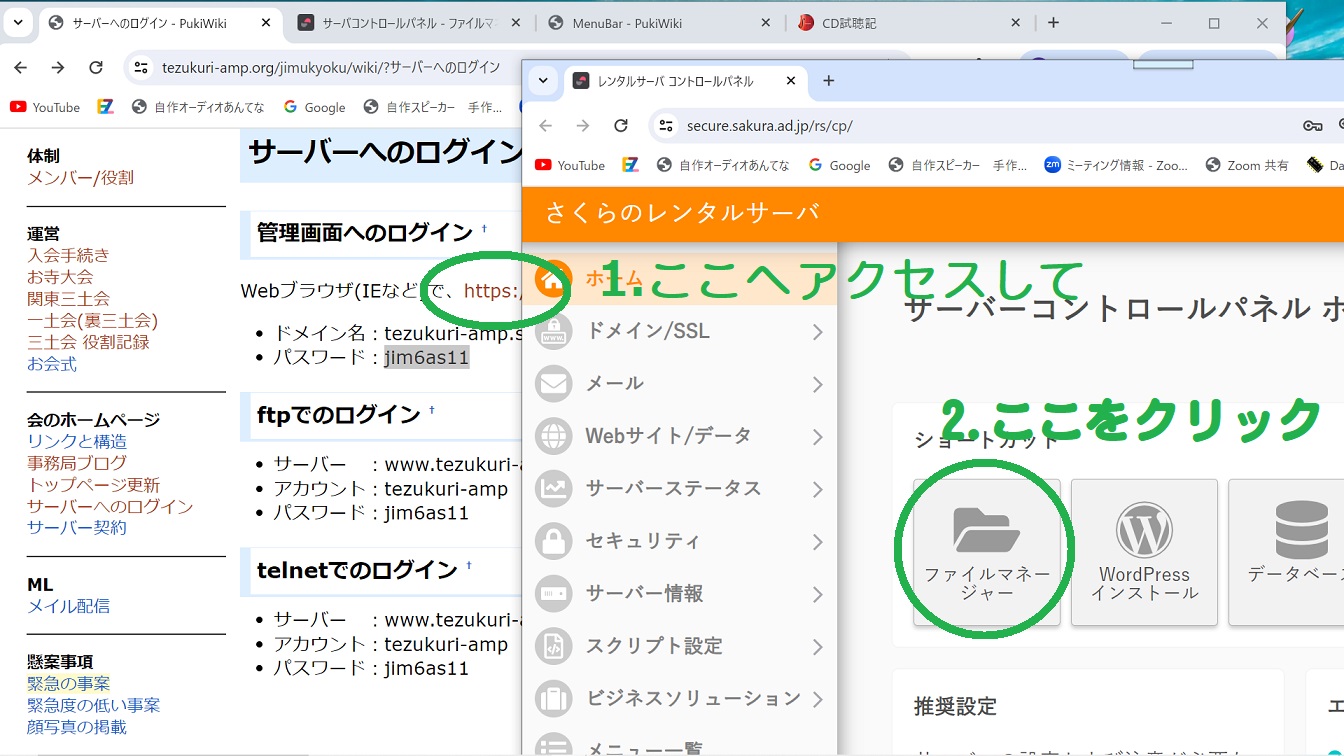Expand the ドメイン/SSL menu chevron
Image resolution: width=1344 pixels, height=756 pixels.
pos(817,332)
